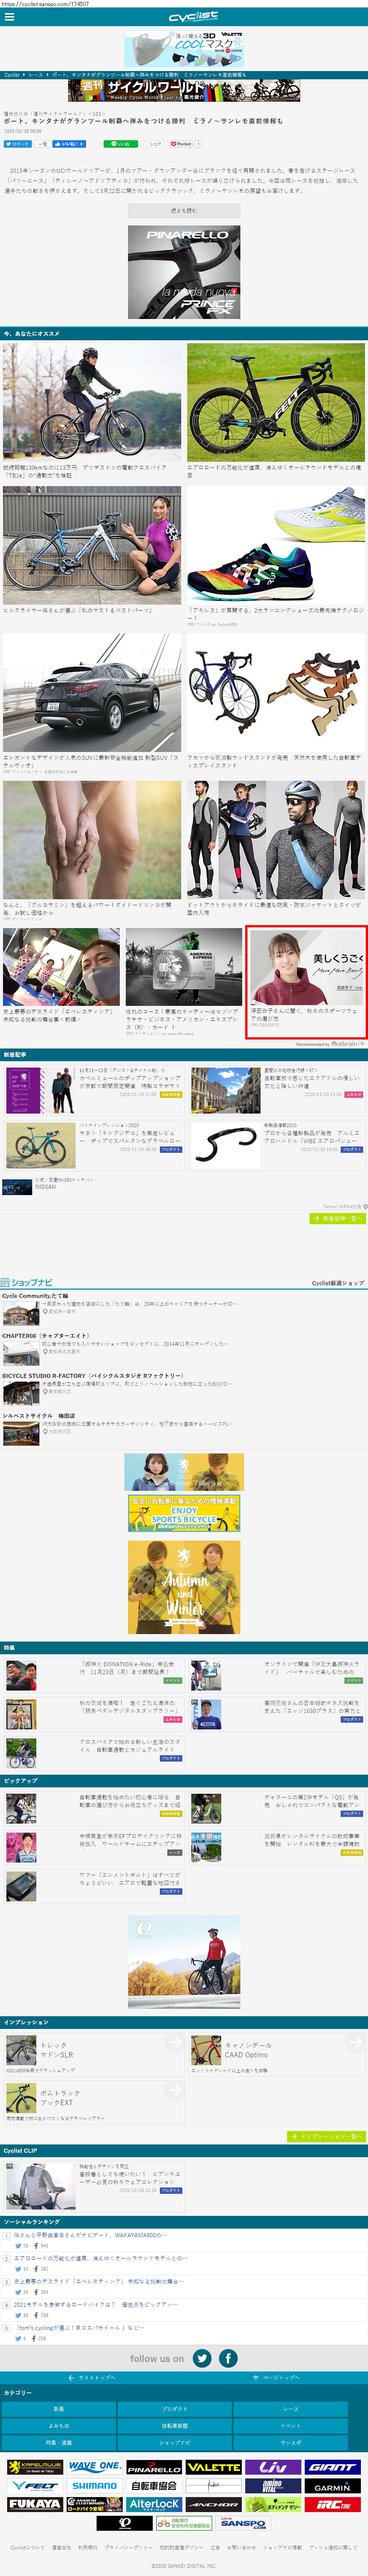
Task: Open the Autumn and Winter banner
Action: [184, 1587]
